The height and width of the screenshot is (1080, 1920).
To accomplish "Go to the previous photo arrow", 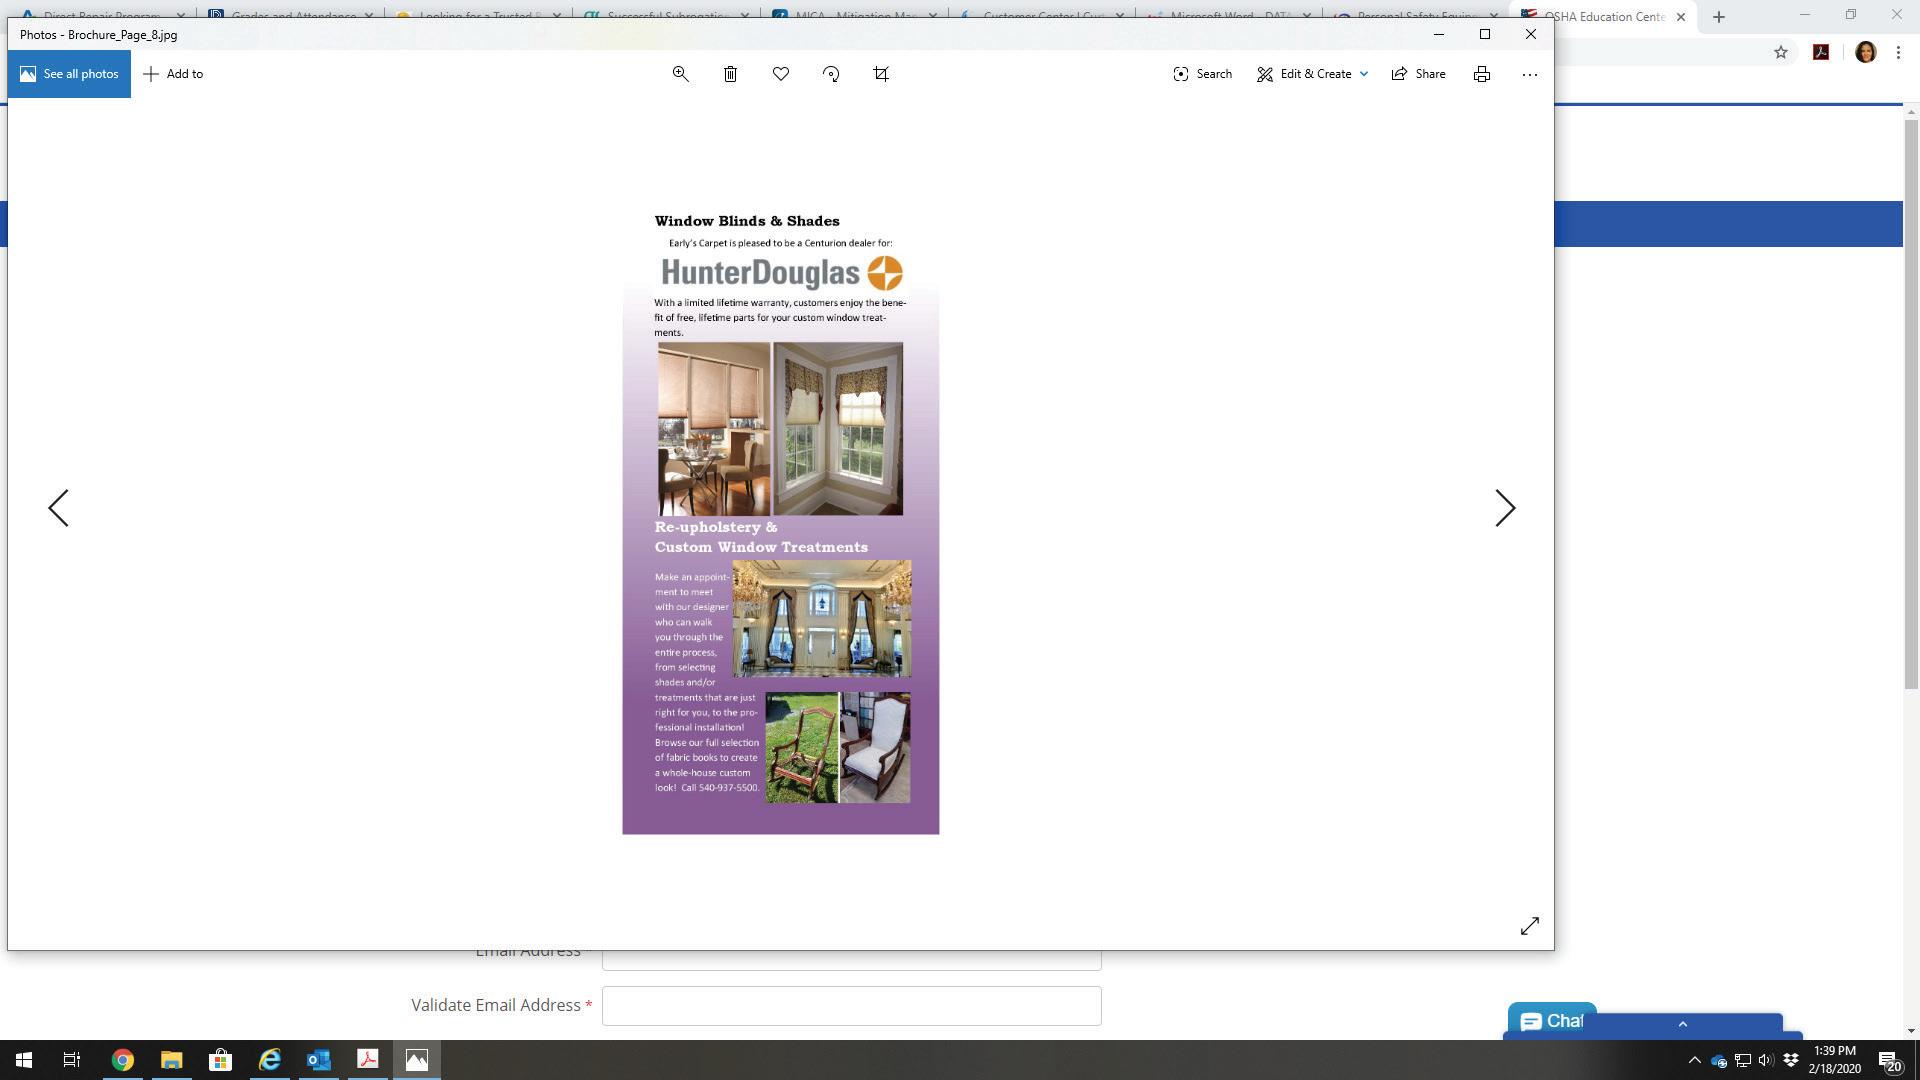I will click(59, 508).
